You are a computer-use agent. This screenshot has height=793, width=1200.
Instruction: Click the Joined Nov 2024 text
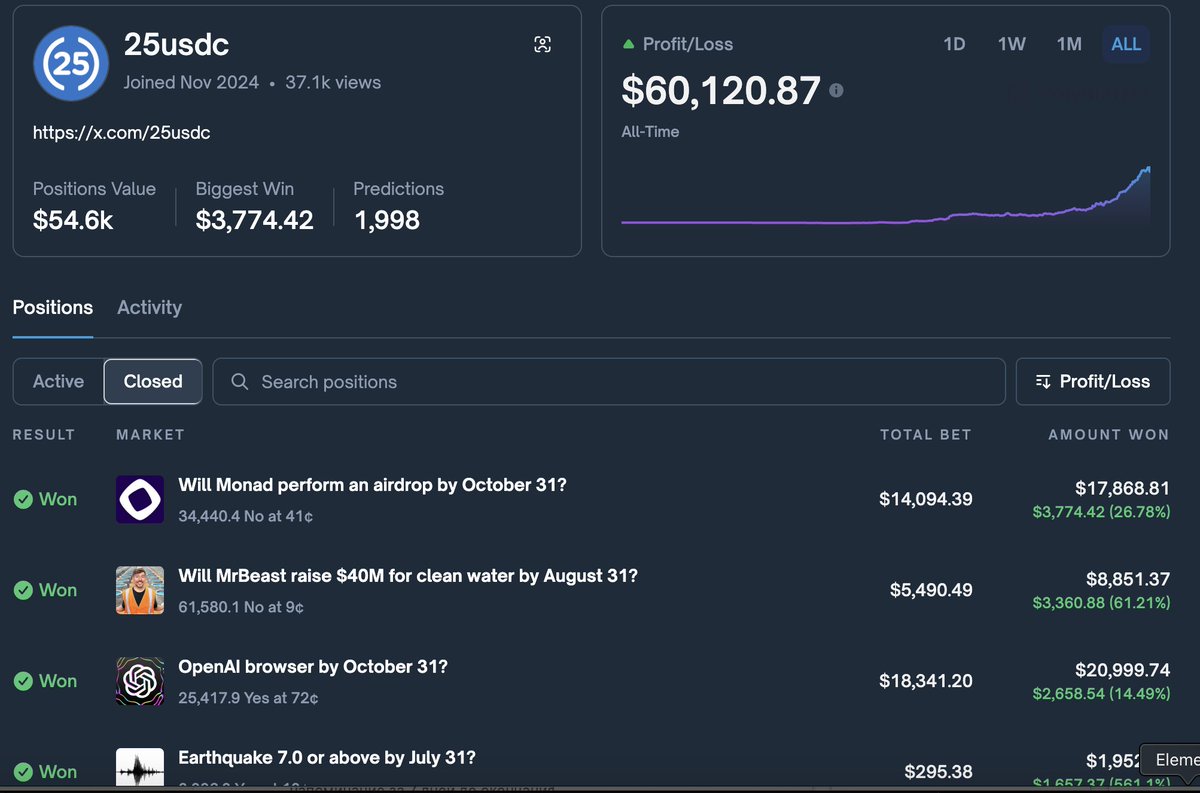[x=191, y=83]
